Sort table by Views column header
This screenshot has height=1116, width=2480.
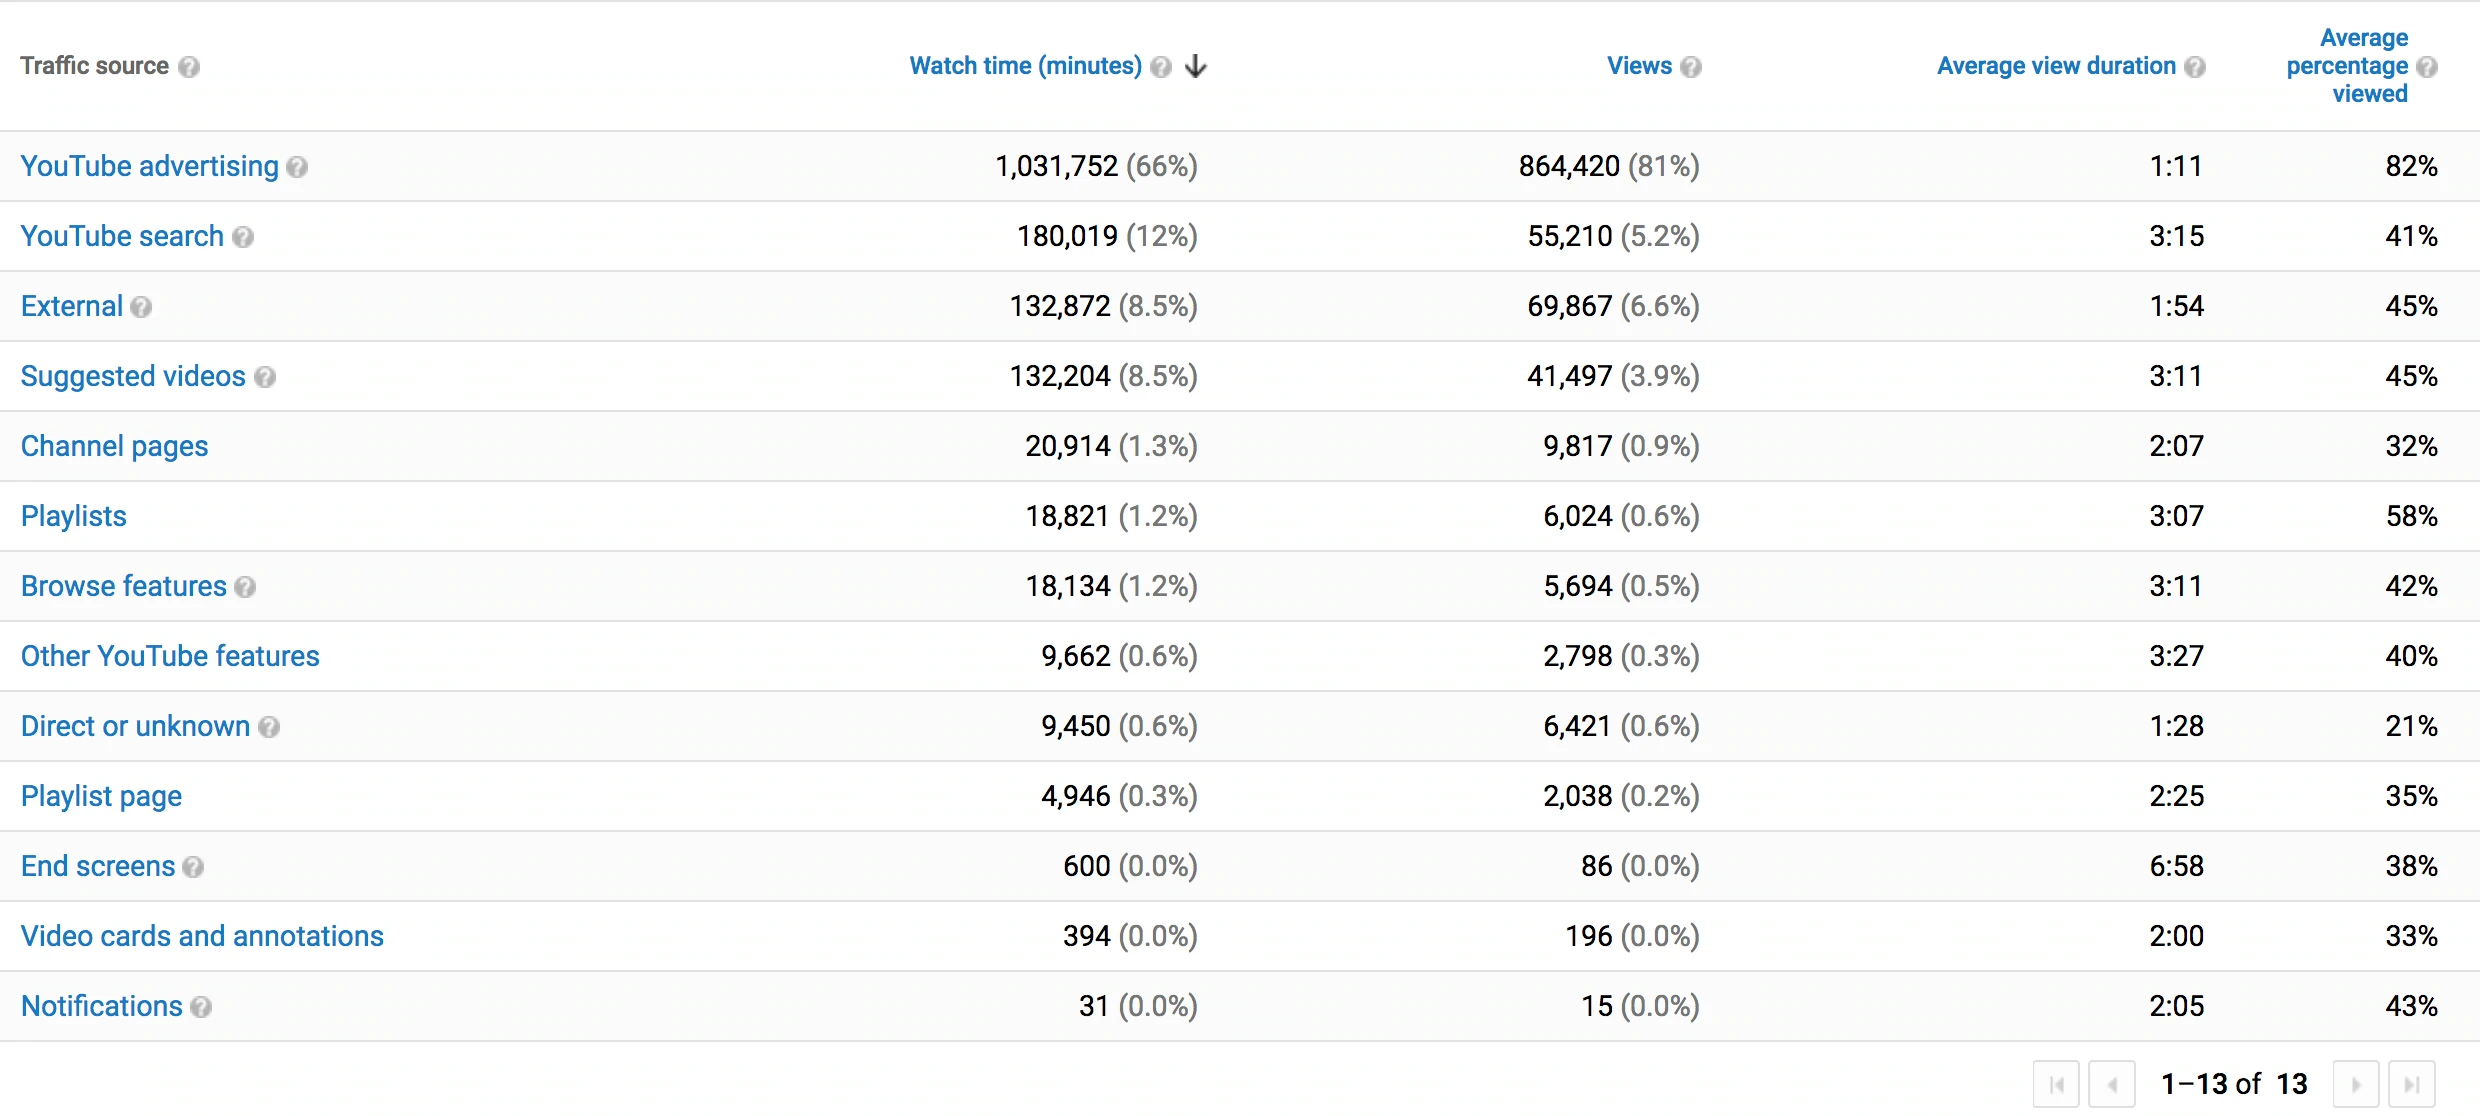[x=1638, y=66]
